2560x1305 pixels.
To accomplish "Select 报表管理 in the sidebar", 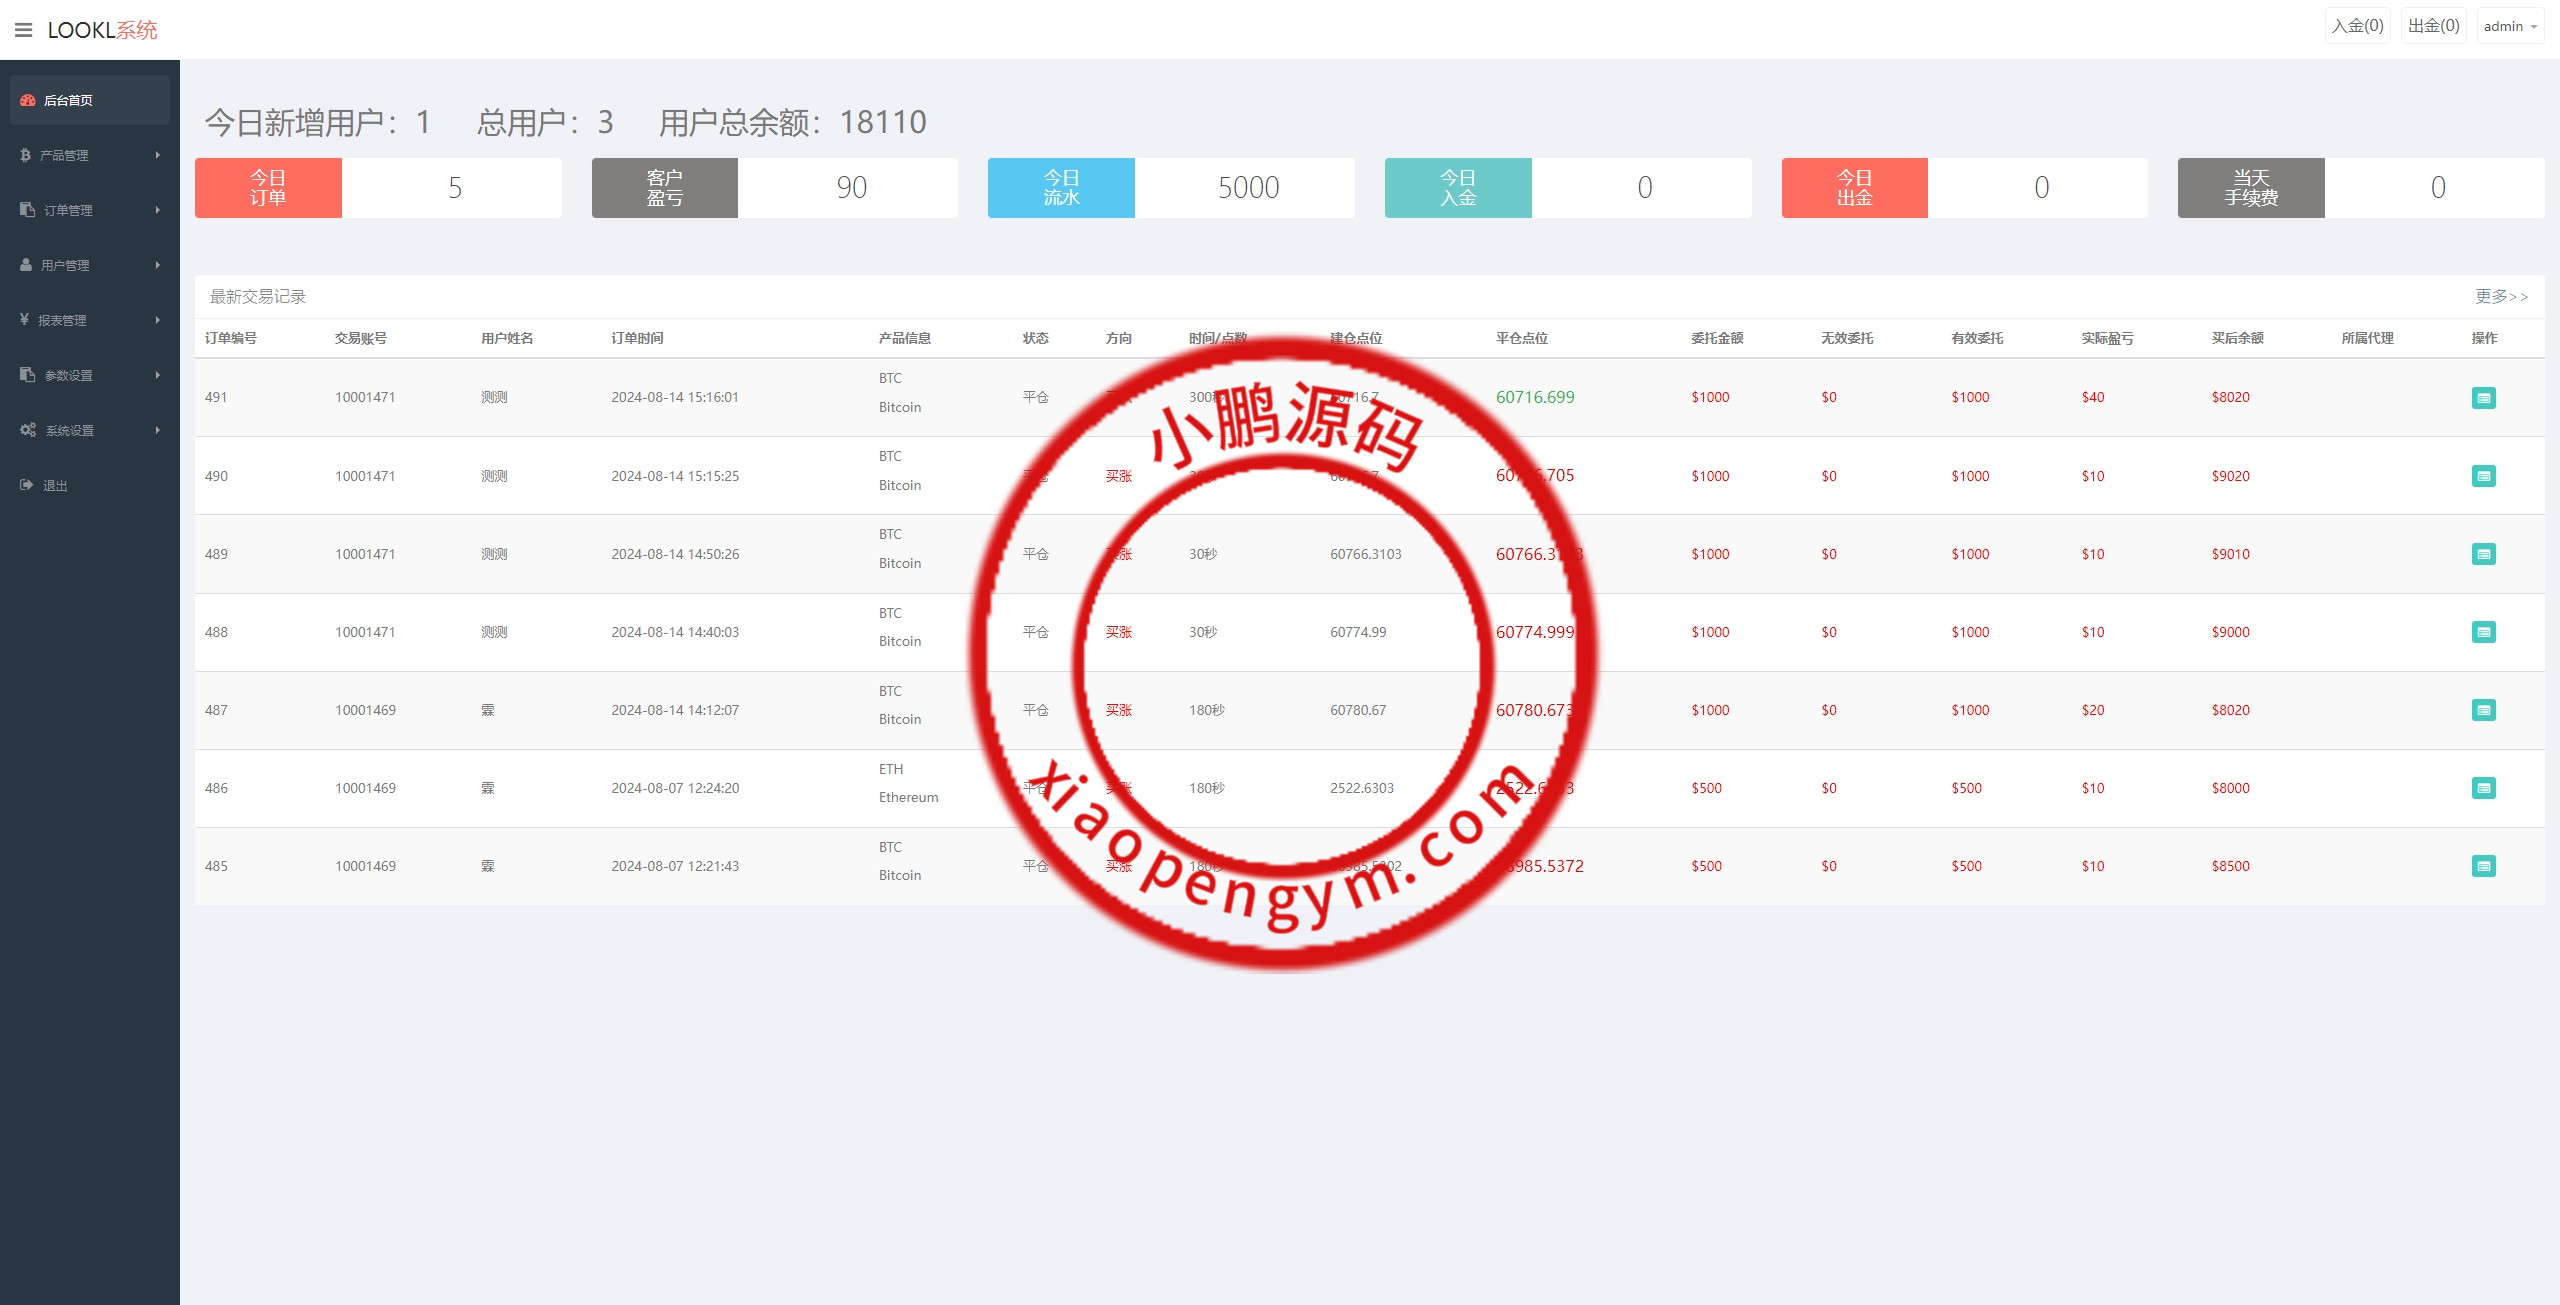I will 62,320.
